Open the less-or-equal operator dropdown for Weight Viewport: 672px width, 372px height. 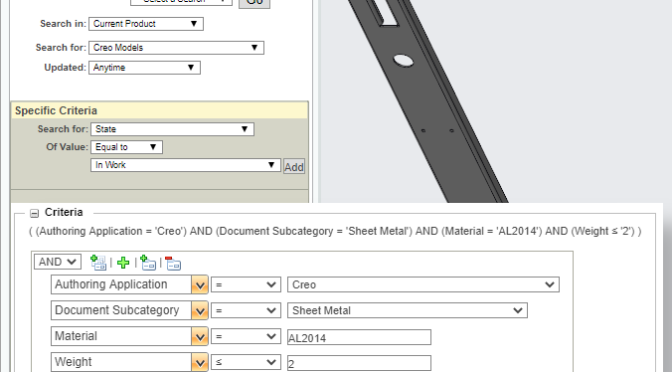[246, 362]
